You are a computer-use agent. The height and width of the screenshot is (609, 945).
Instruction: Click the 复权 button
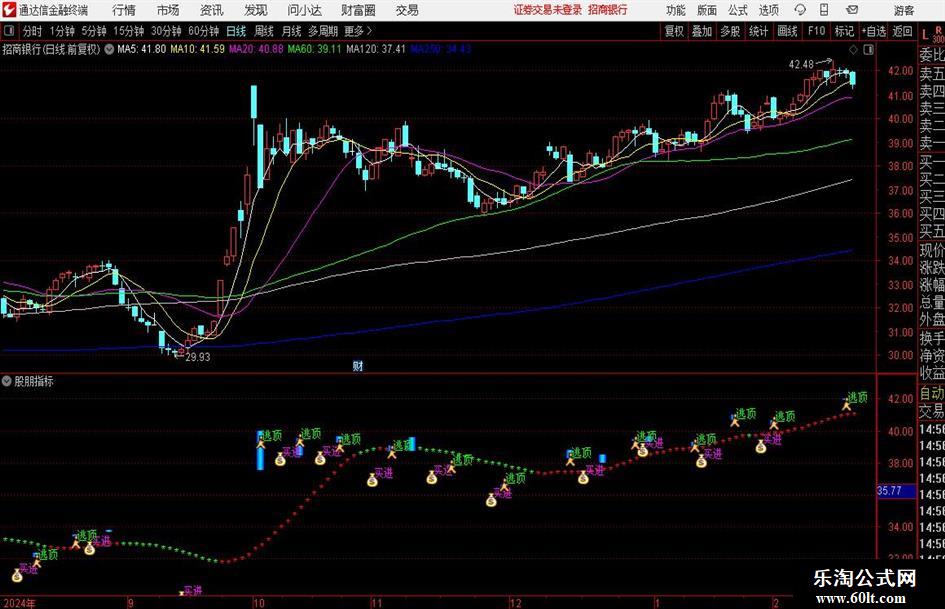tap(674, 31)
